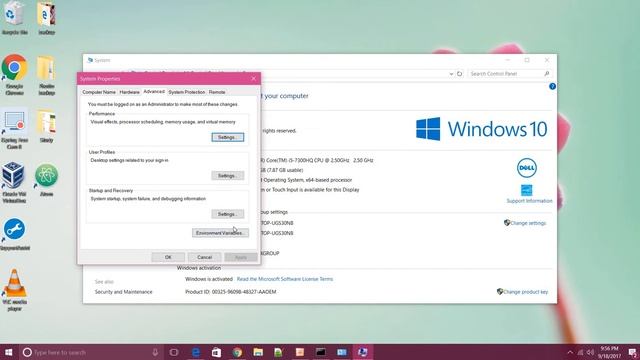Click the search magnifier in Control Panel
The width and height of the screenshot is (640, 360).
(547, 74)
